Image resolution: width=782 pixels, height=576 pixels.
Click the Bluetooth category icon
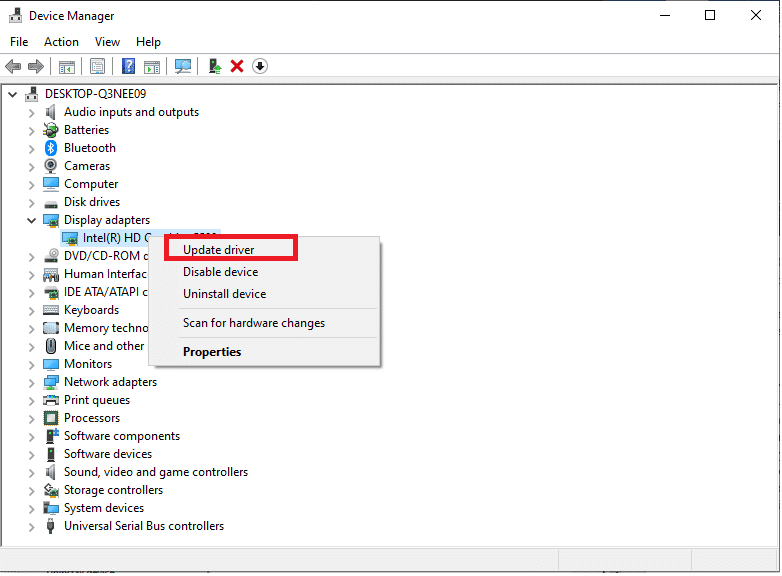pyautogui.click(x=51, y=148)
